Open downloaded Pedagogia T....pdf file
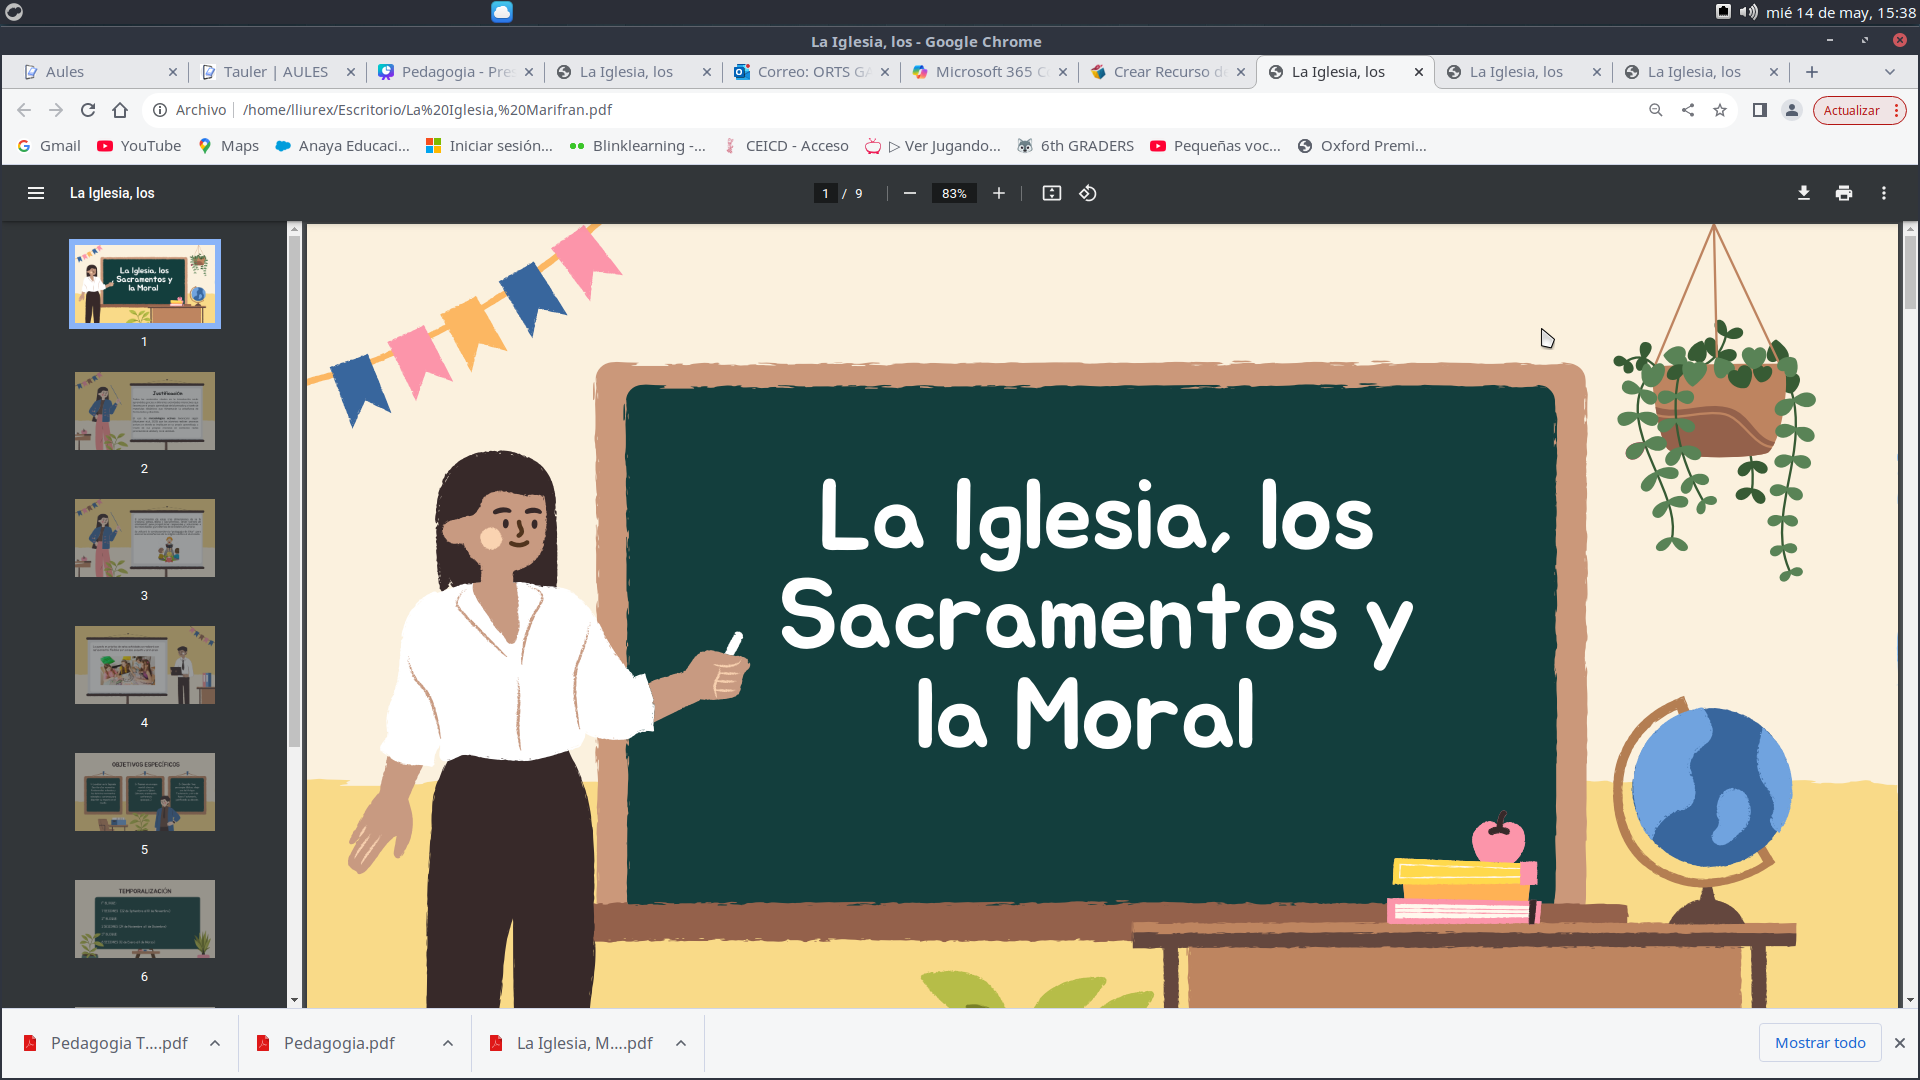Viewport: 1920px width, 1080px height. (x=106, y=1043)
